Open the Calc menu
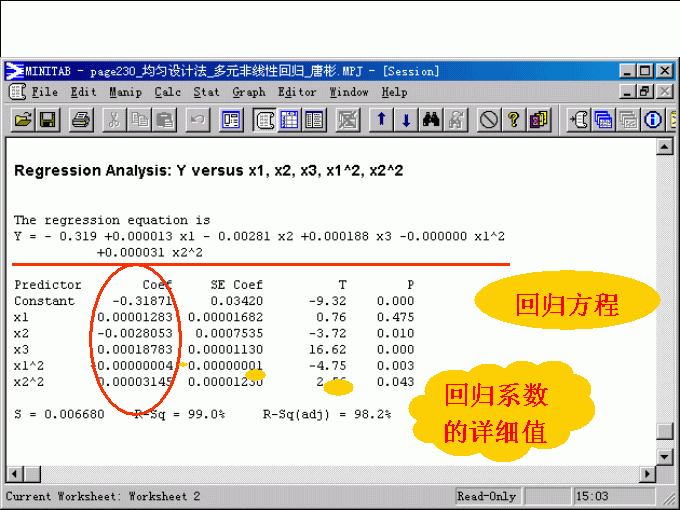The height and width of the screenshot is (510, 680). 168,92
